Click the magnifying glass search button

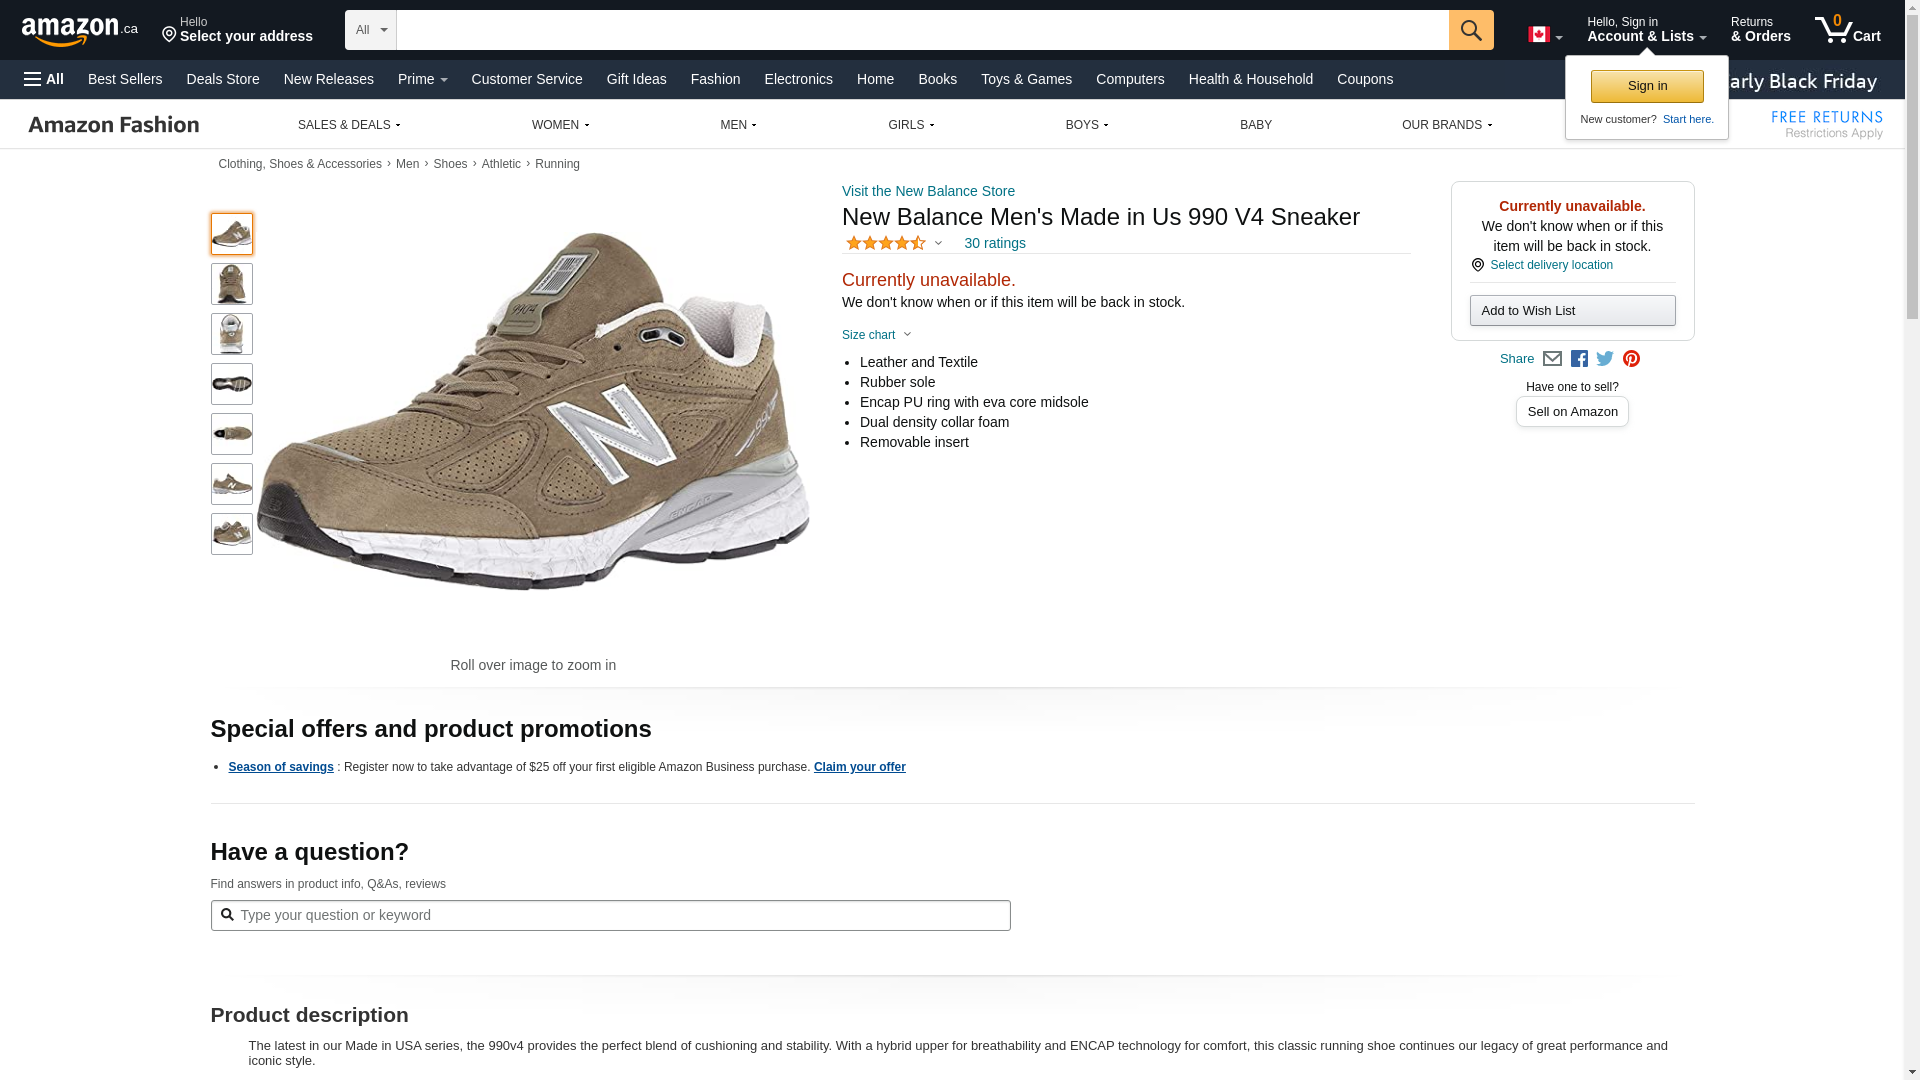tap(1470, 30)
